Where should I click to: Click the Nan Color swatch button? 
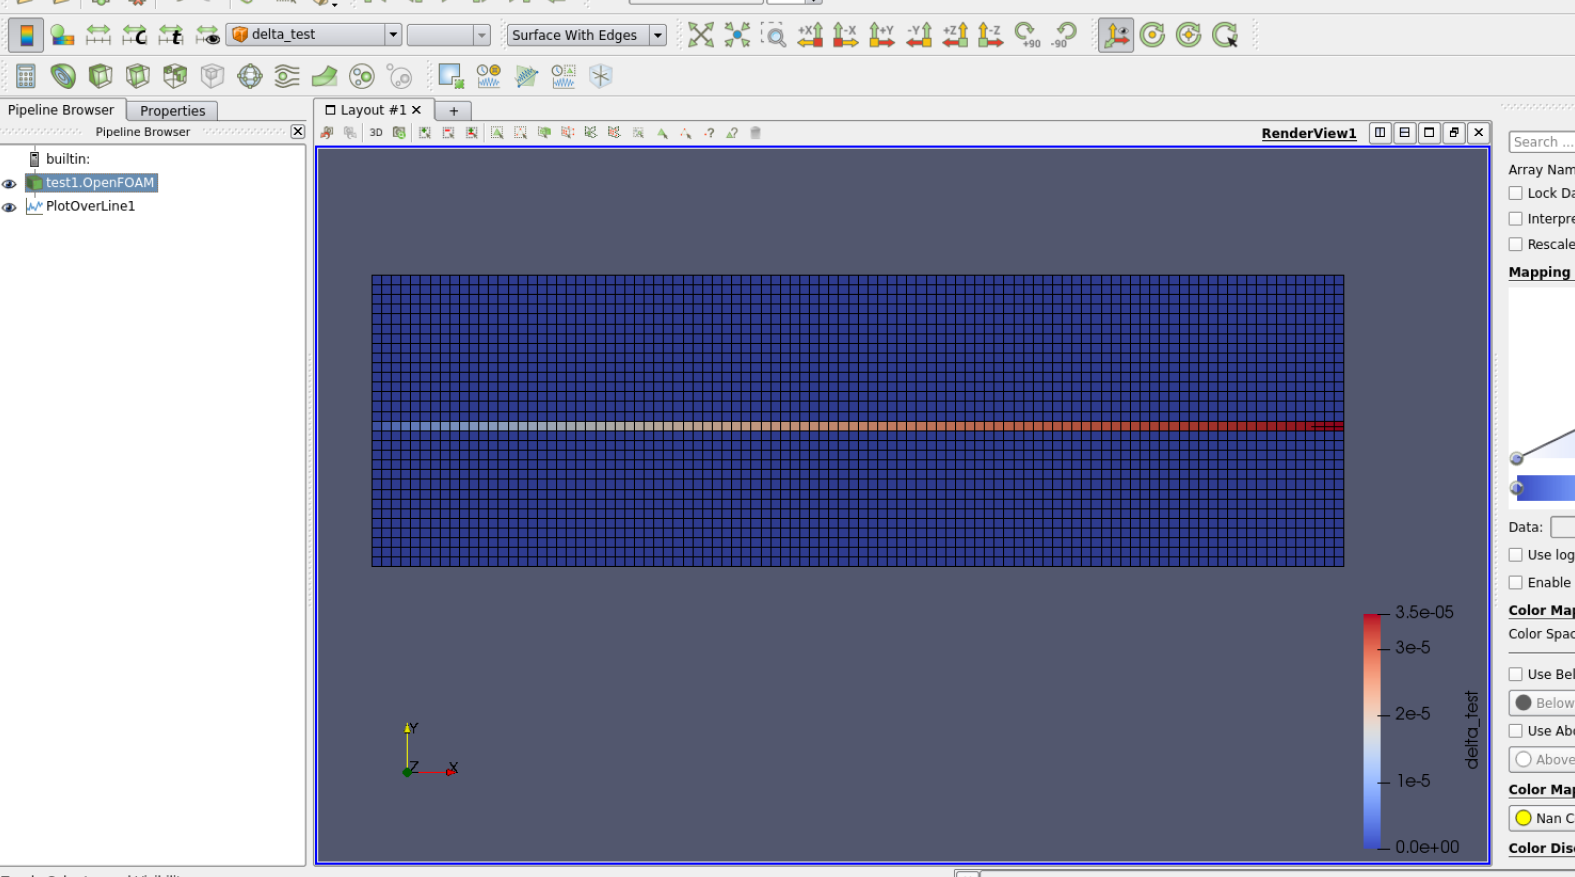(x=1543, y=818)
